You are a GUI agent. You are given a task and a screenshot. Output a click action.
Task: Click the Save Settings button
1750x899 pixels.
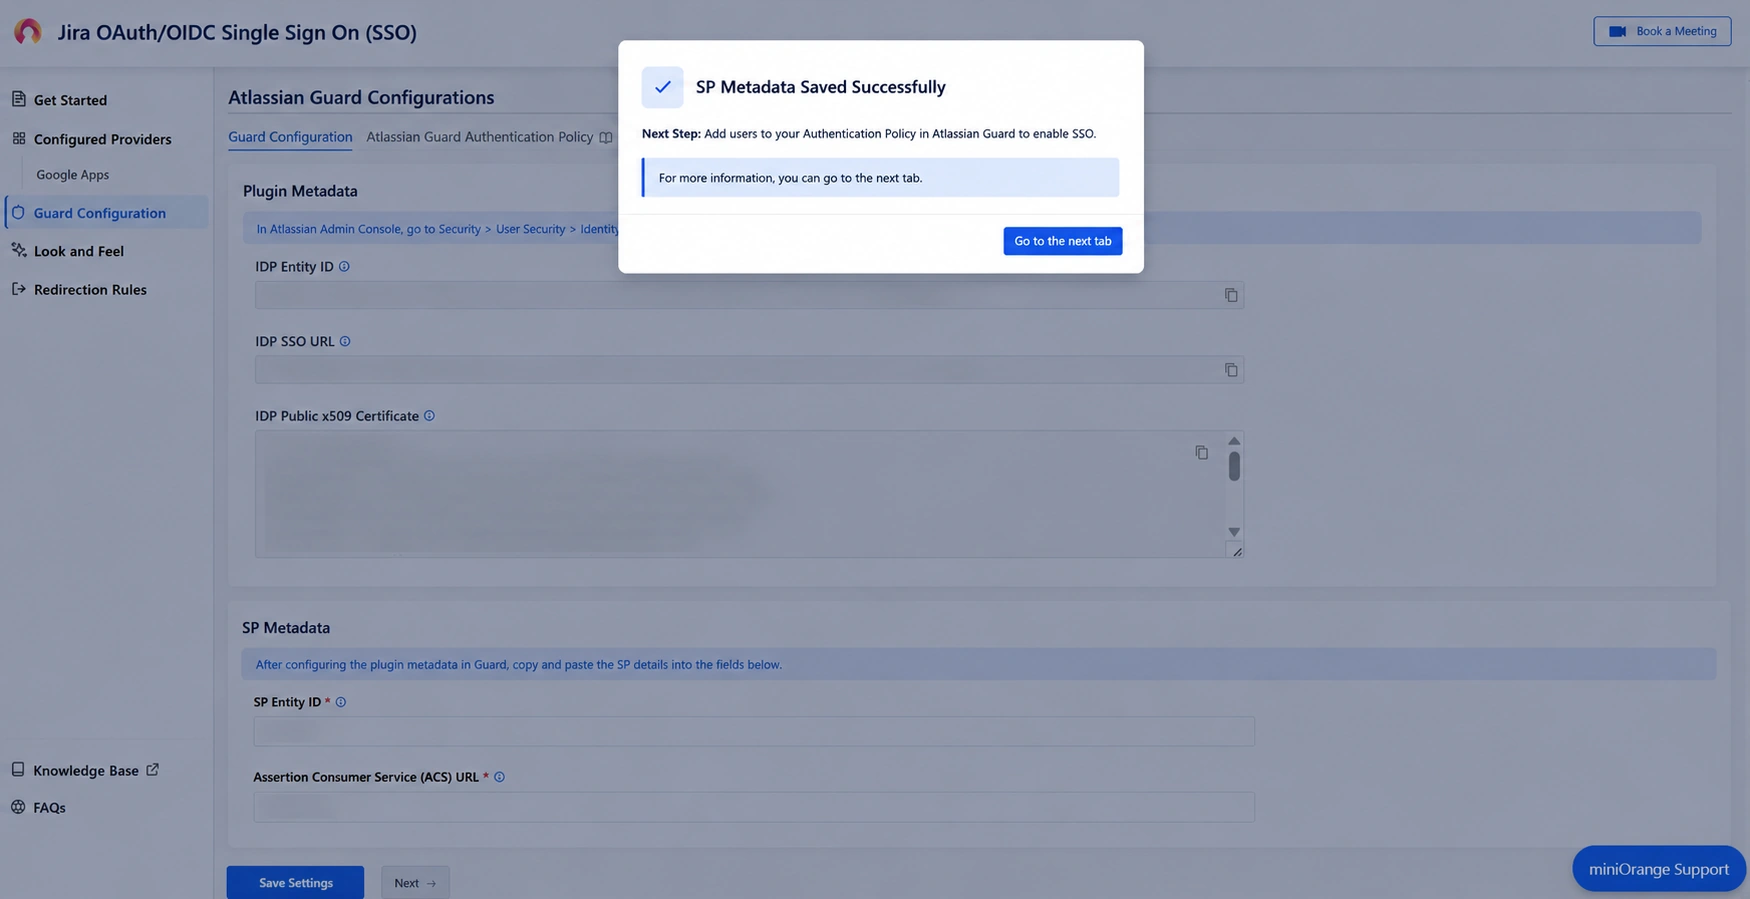click(295, 882)
